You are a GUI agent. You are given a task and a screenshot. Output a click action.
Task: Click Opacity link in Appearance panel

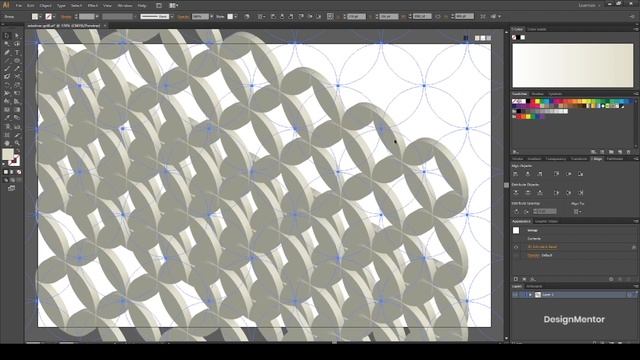(x=533, y=256)
